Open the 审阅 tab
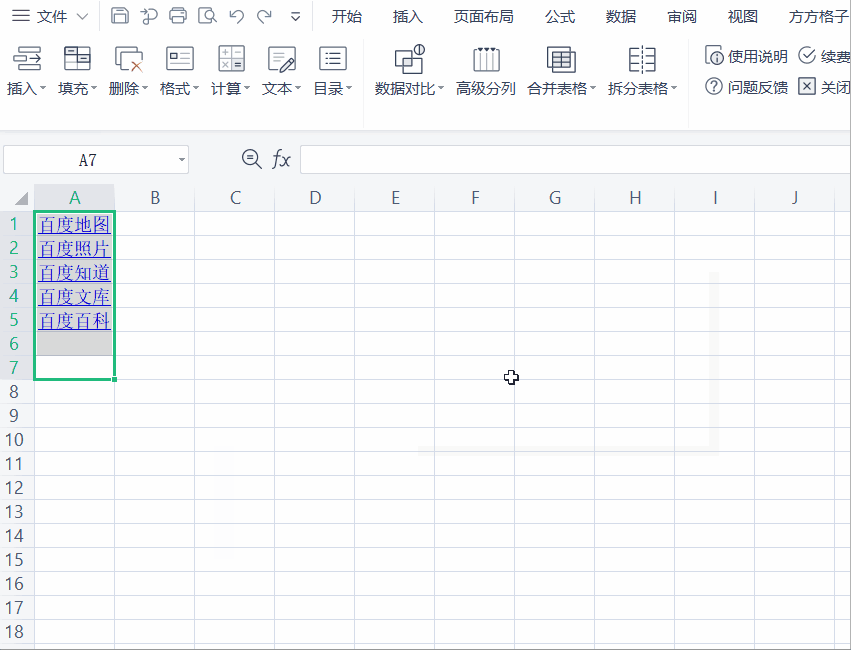 (x=682, y=16)
